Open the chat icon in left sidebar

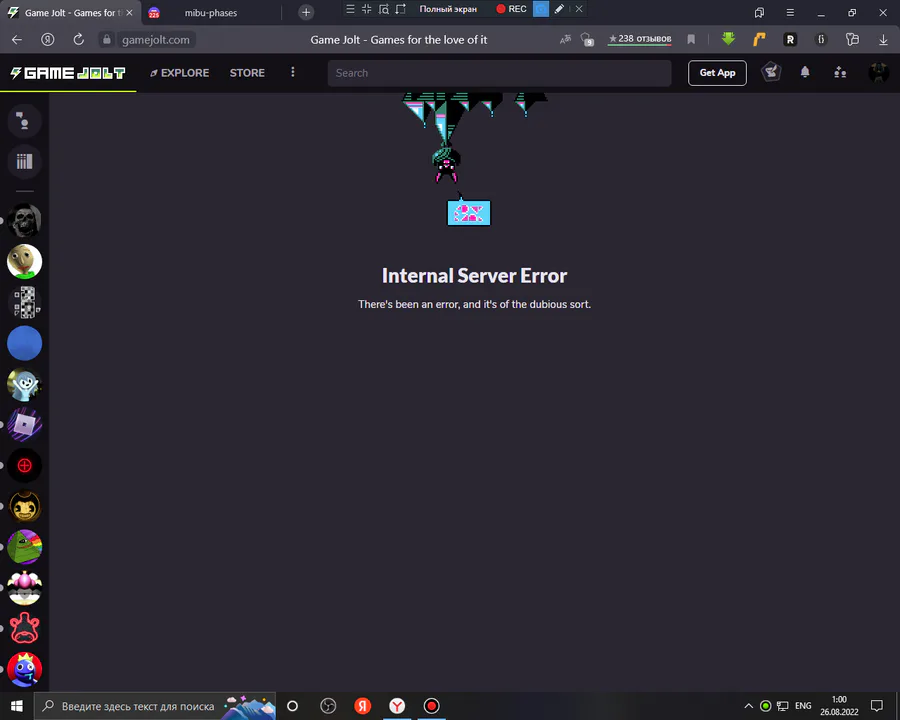tap(24, 121)
